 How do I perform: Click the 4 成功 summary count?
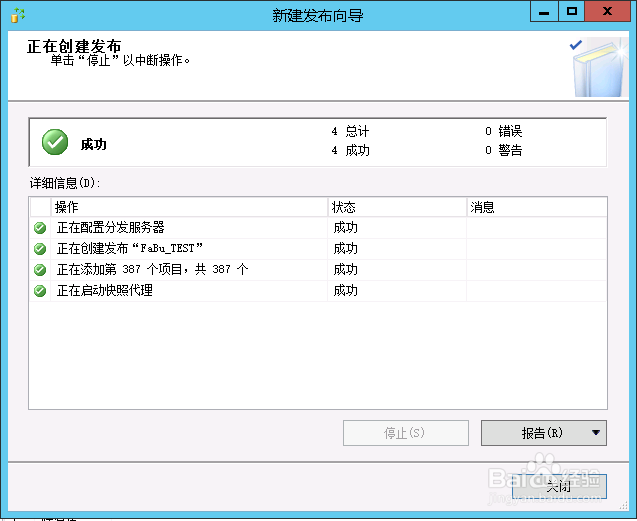(x=350, y=150)
